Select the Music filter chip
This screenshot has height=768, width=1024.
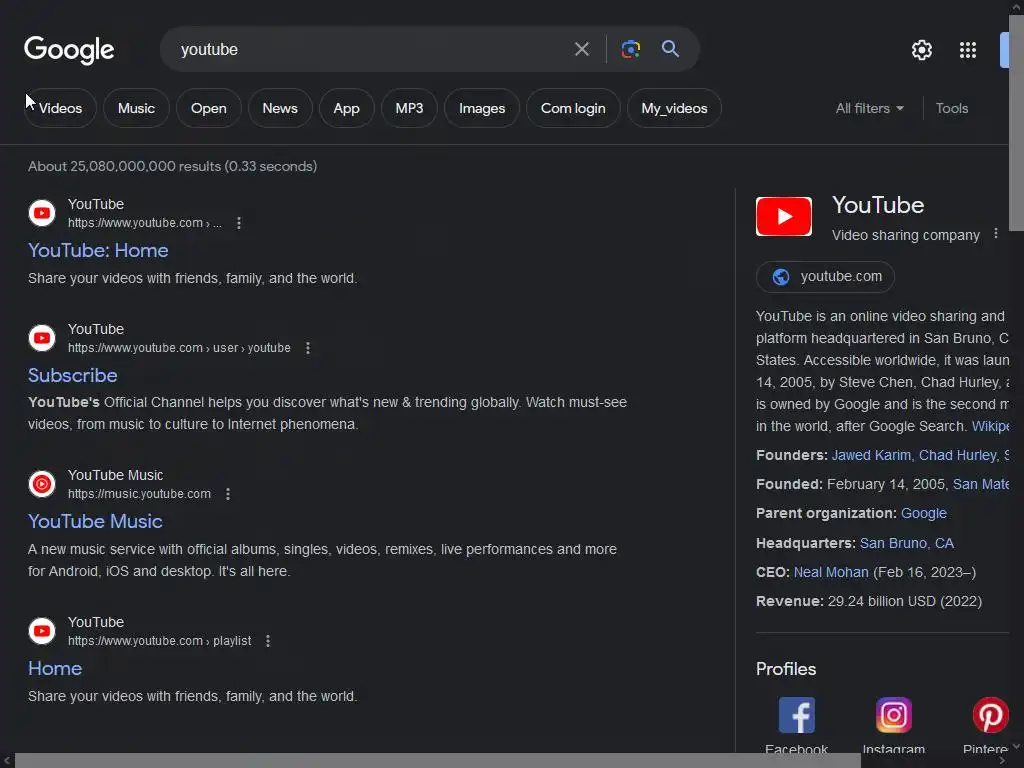click(136, 108)
